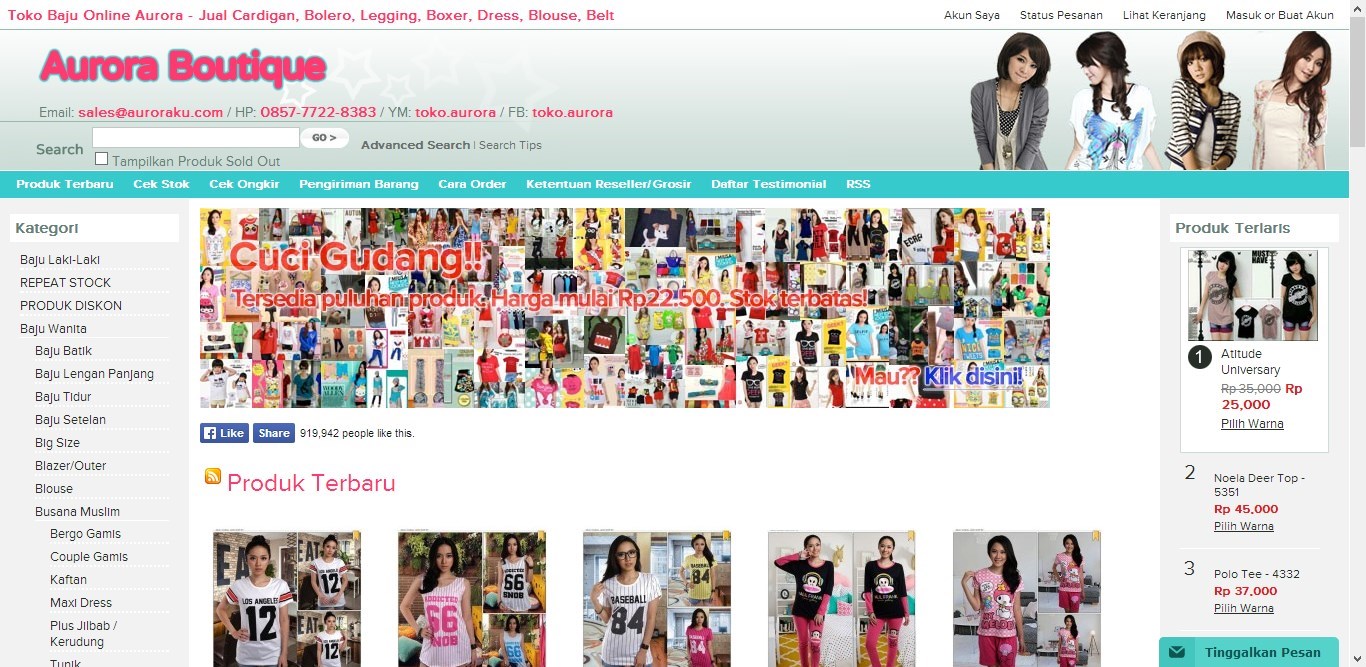Select Busana Muslim subcategory
This screenshot has height=667, width=1366.
[78, 512]
